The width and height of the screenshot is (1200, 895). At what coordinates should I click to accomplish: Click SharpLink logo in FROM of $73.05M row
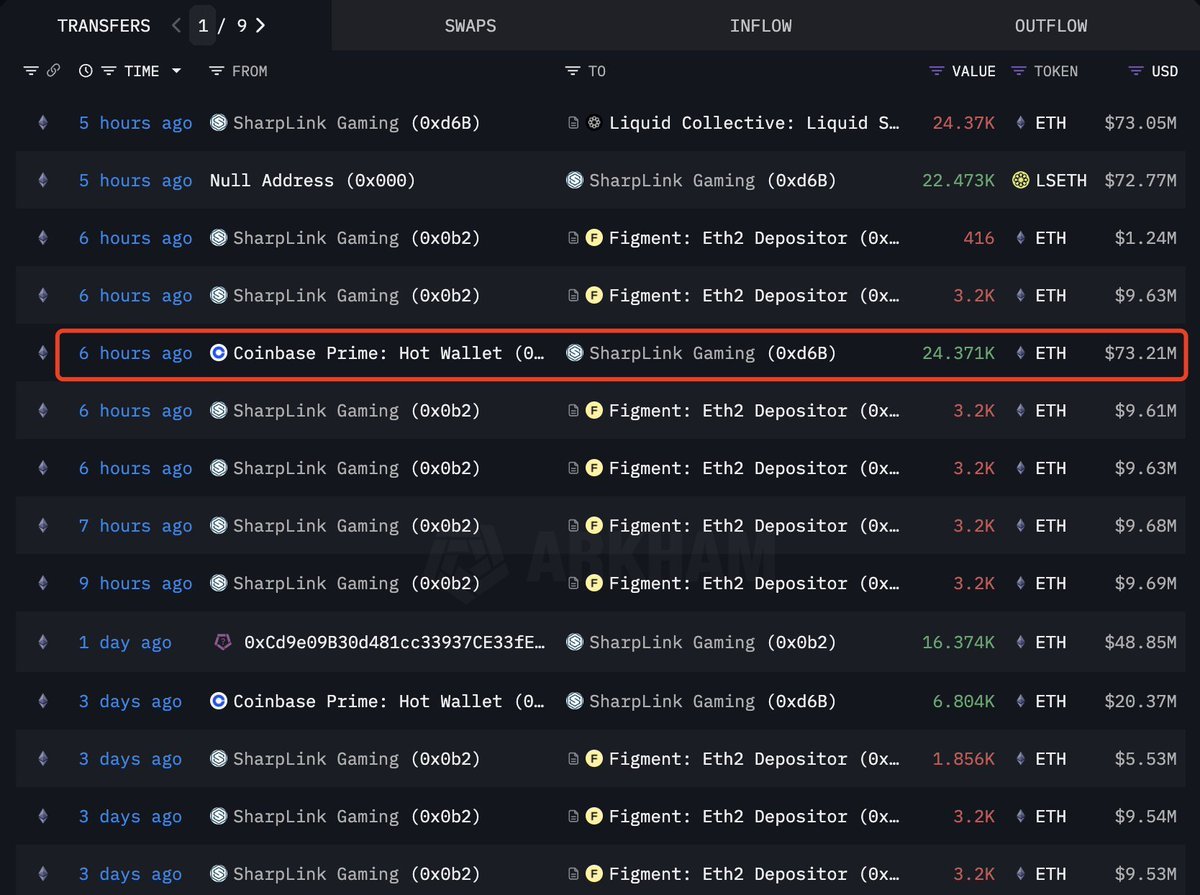click(x=218, y=123)
